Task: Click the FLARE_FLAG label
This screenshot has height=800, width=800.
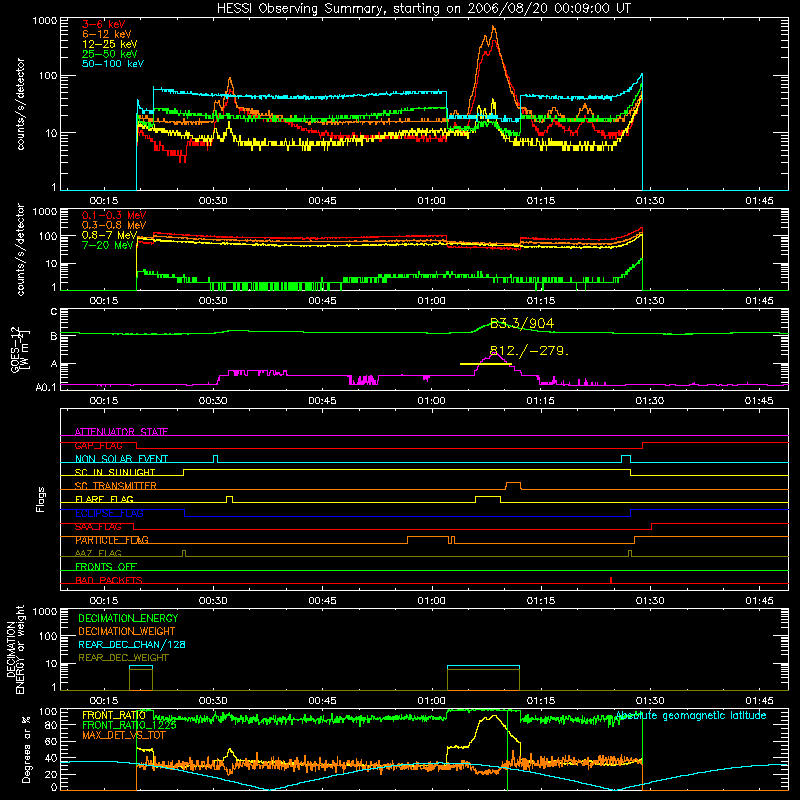Action: (104, 499)
